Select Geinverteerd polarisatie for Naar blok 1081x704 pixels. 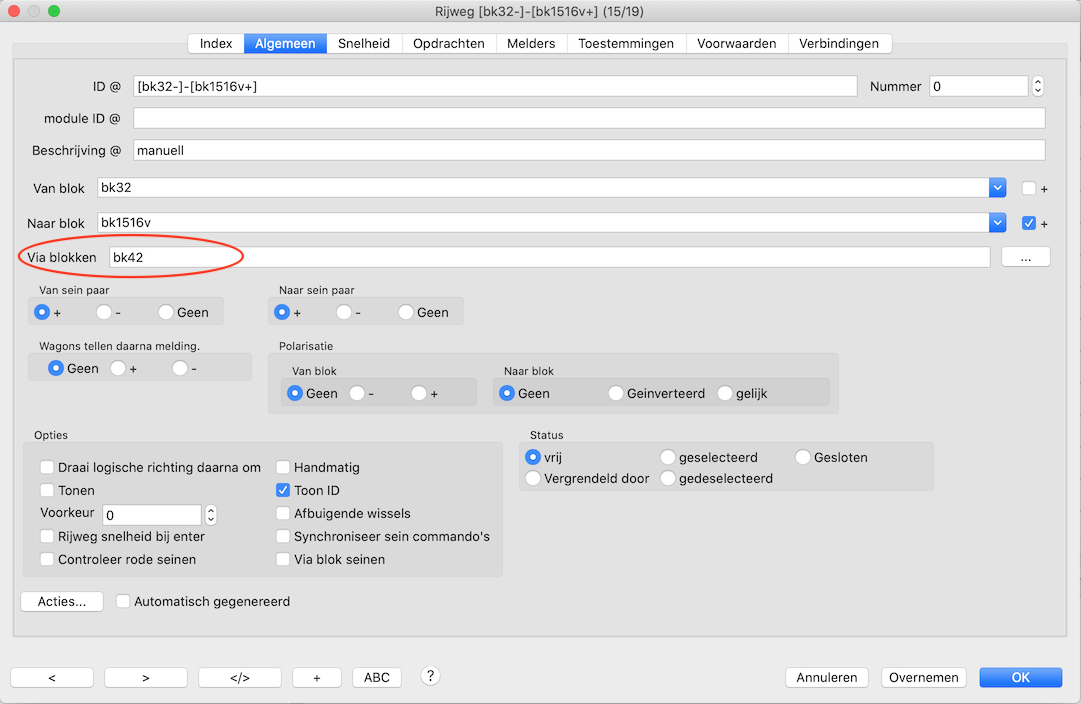[616, 393]
